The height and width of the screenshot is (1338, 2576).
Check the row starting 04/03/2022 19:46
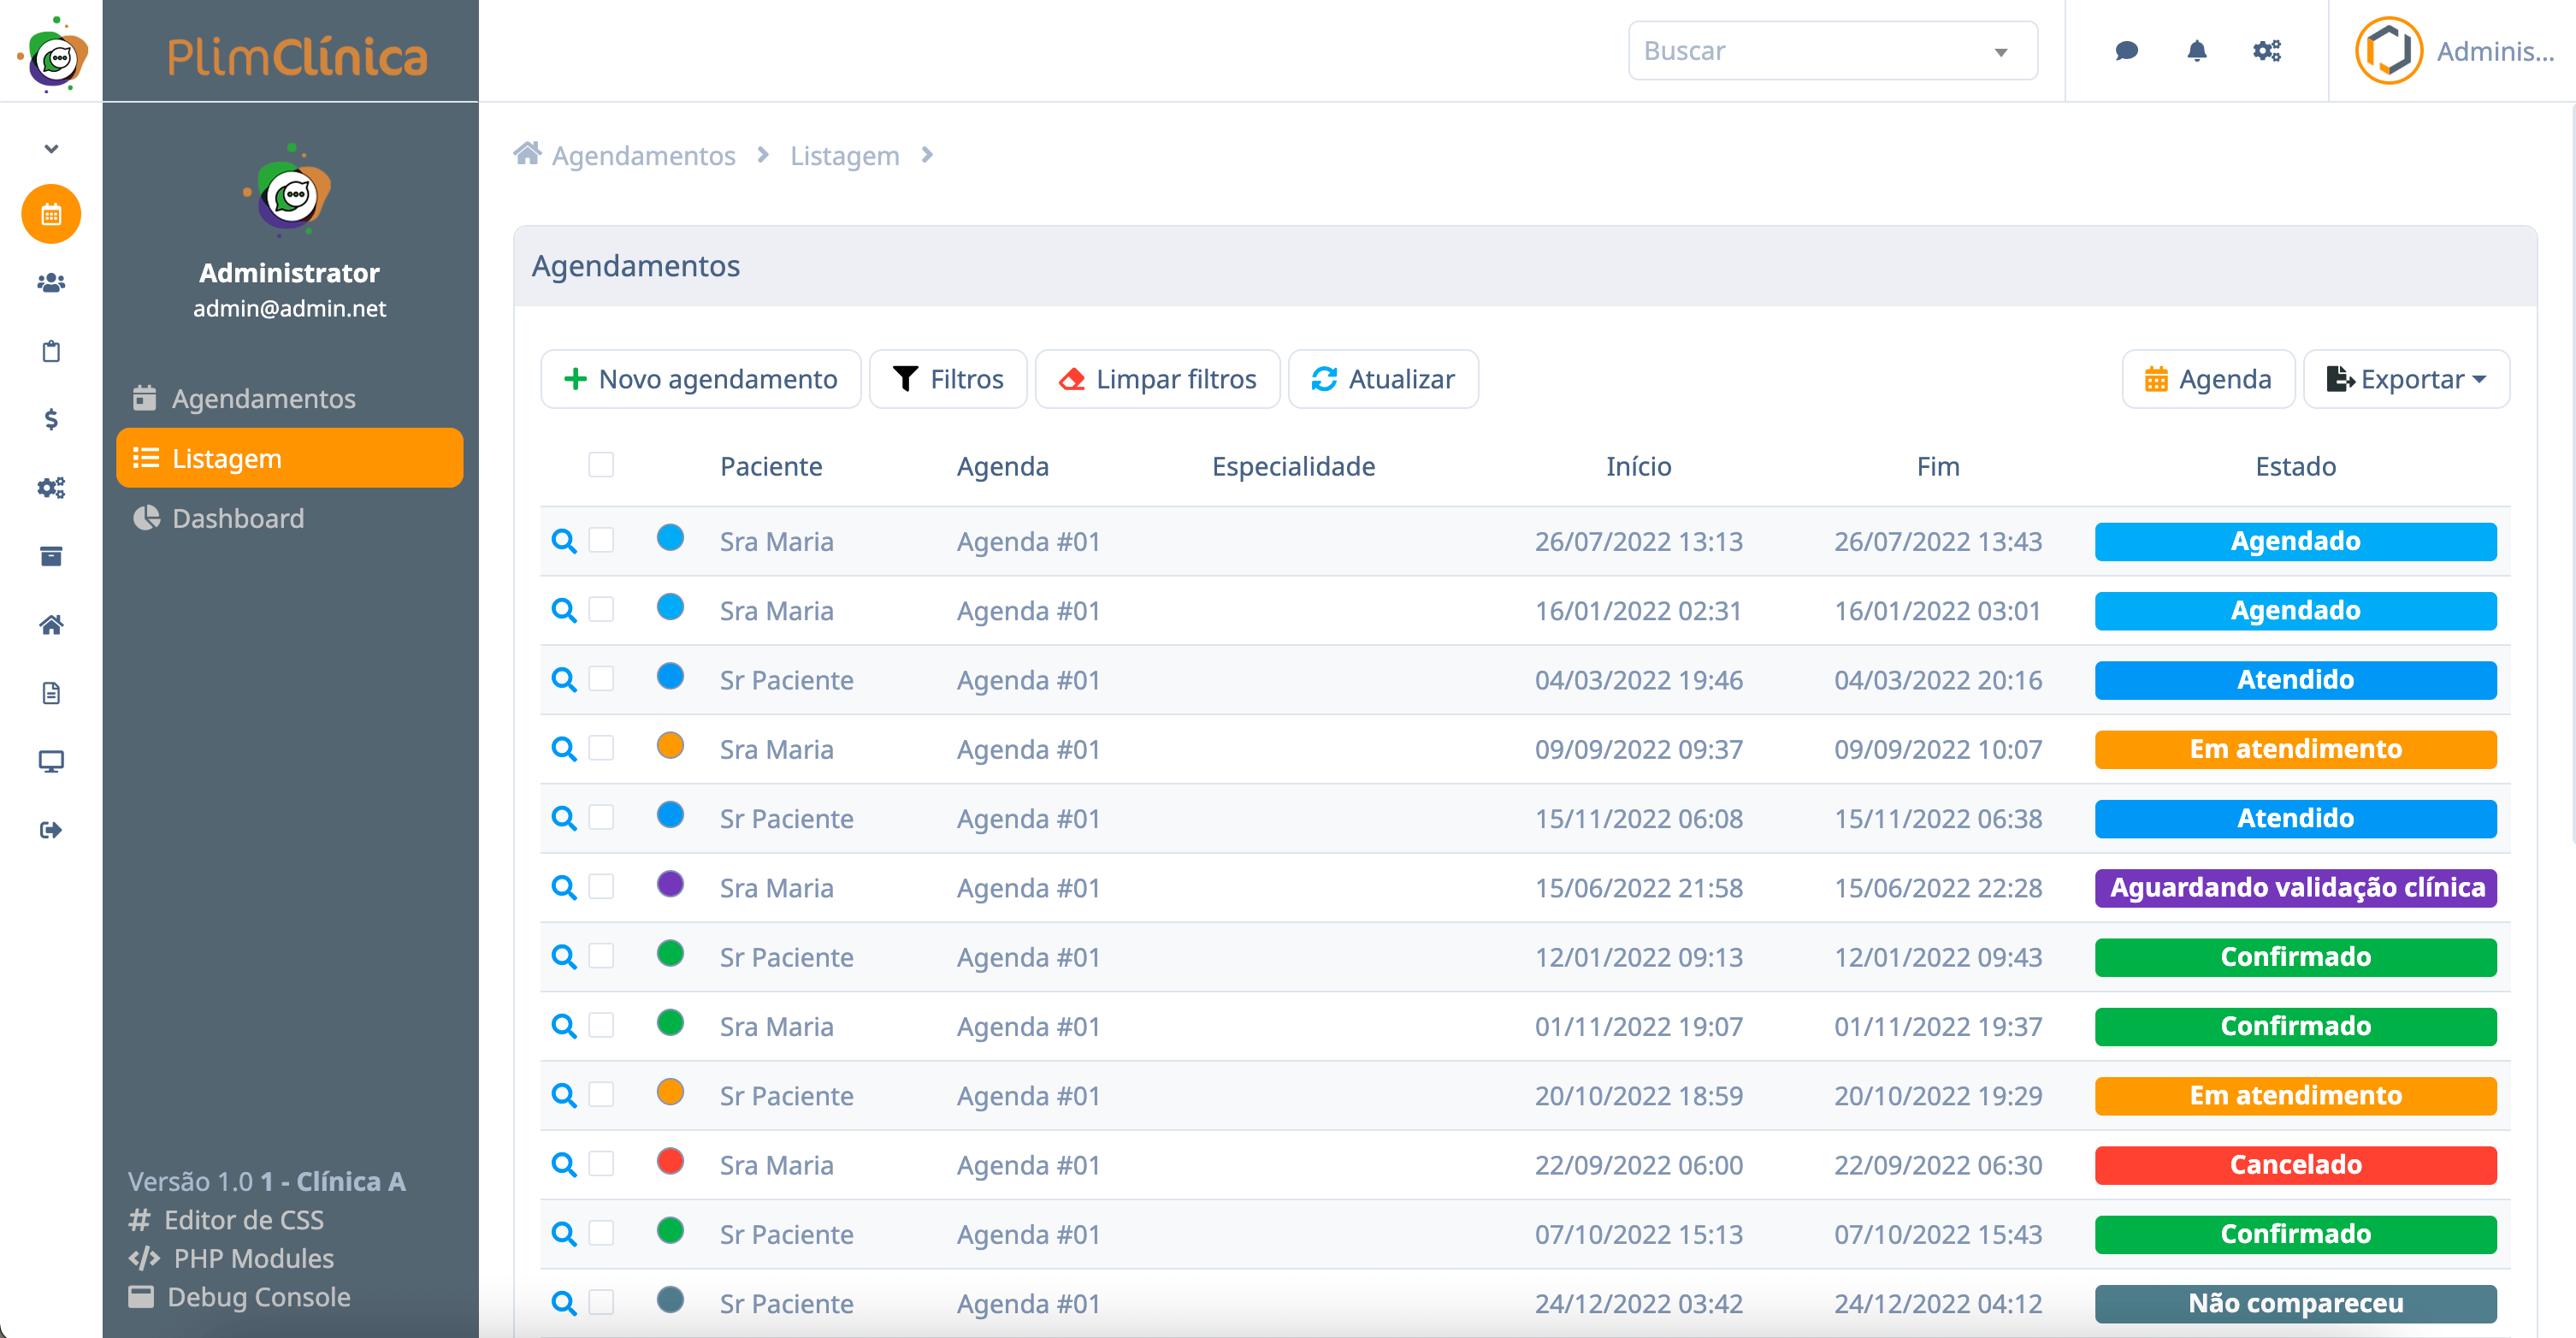pyautogui.click(x=601, y=678)
